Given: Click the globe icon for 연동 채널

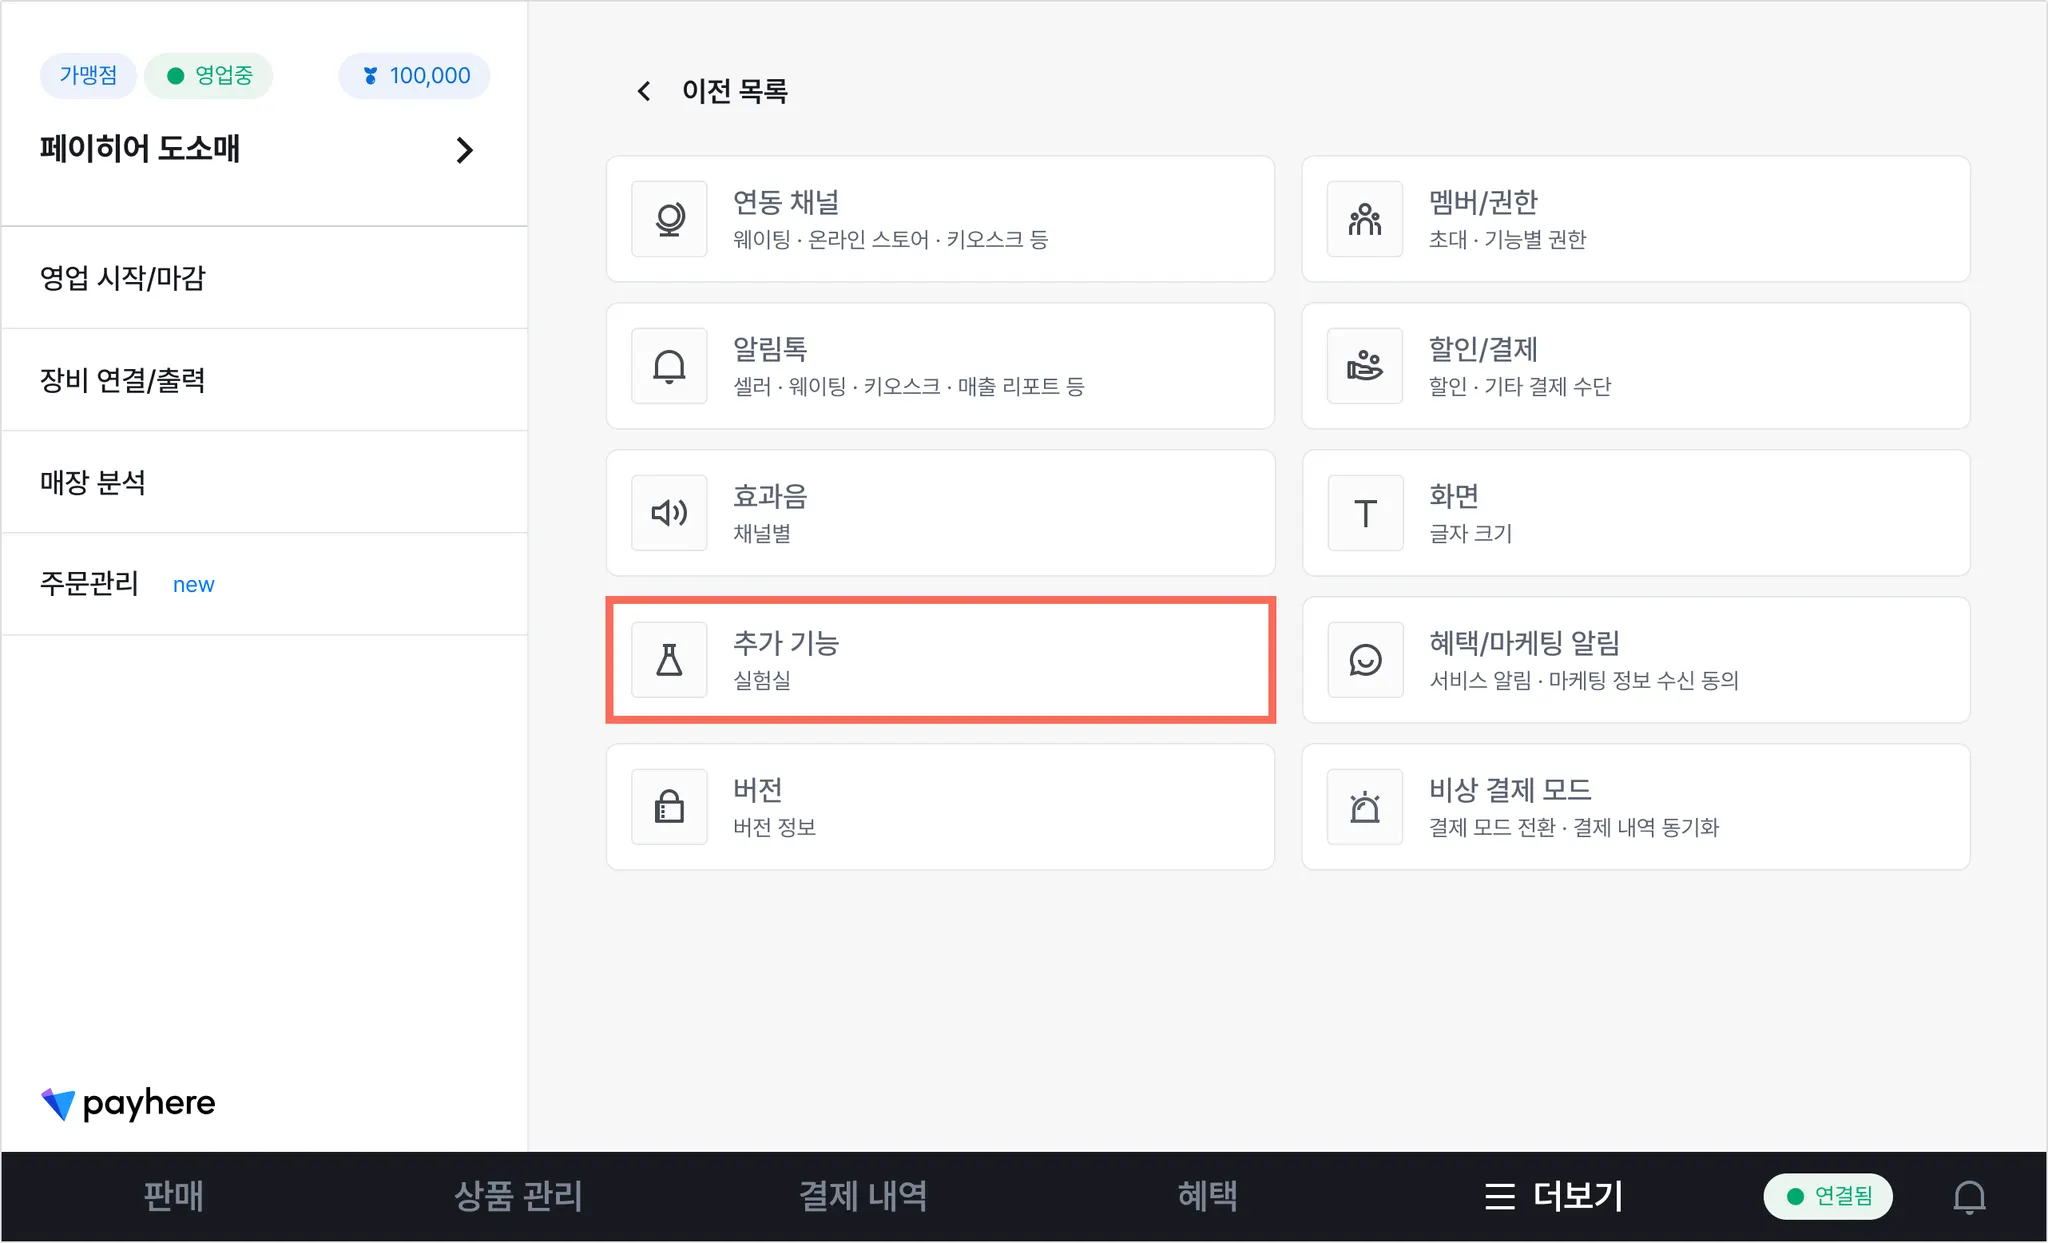Looking at the screenshot, I should tap(669, 219).
